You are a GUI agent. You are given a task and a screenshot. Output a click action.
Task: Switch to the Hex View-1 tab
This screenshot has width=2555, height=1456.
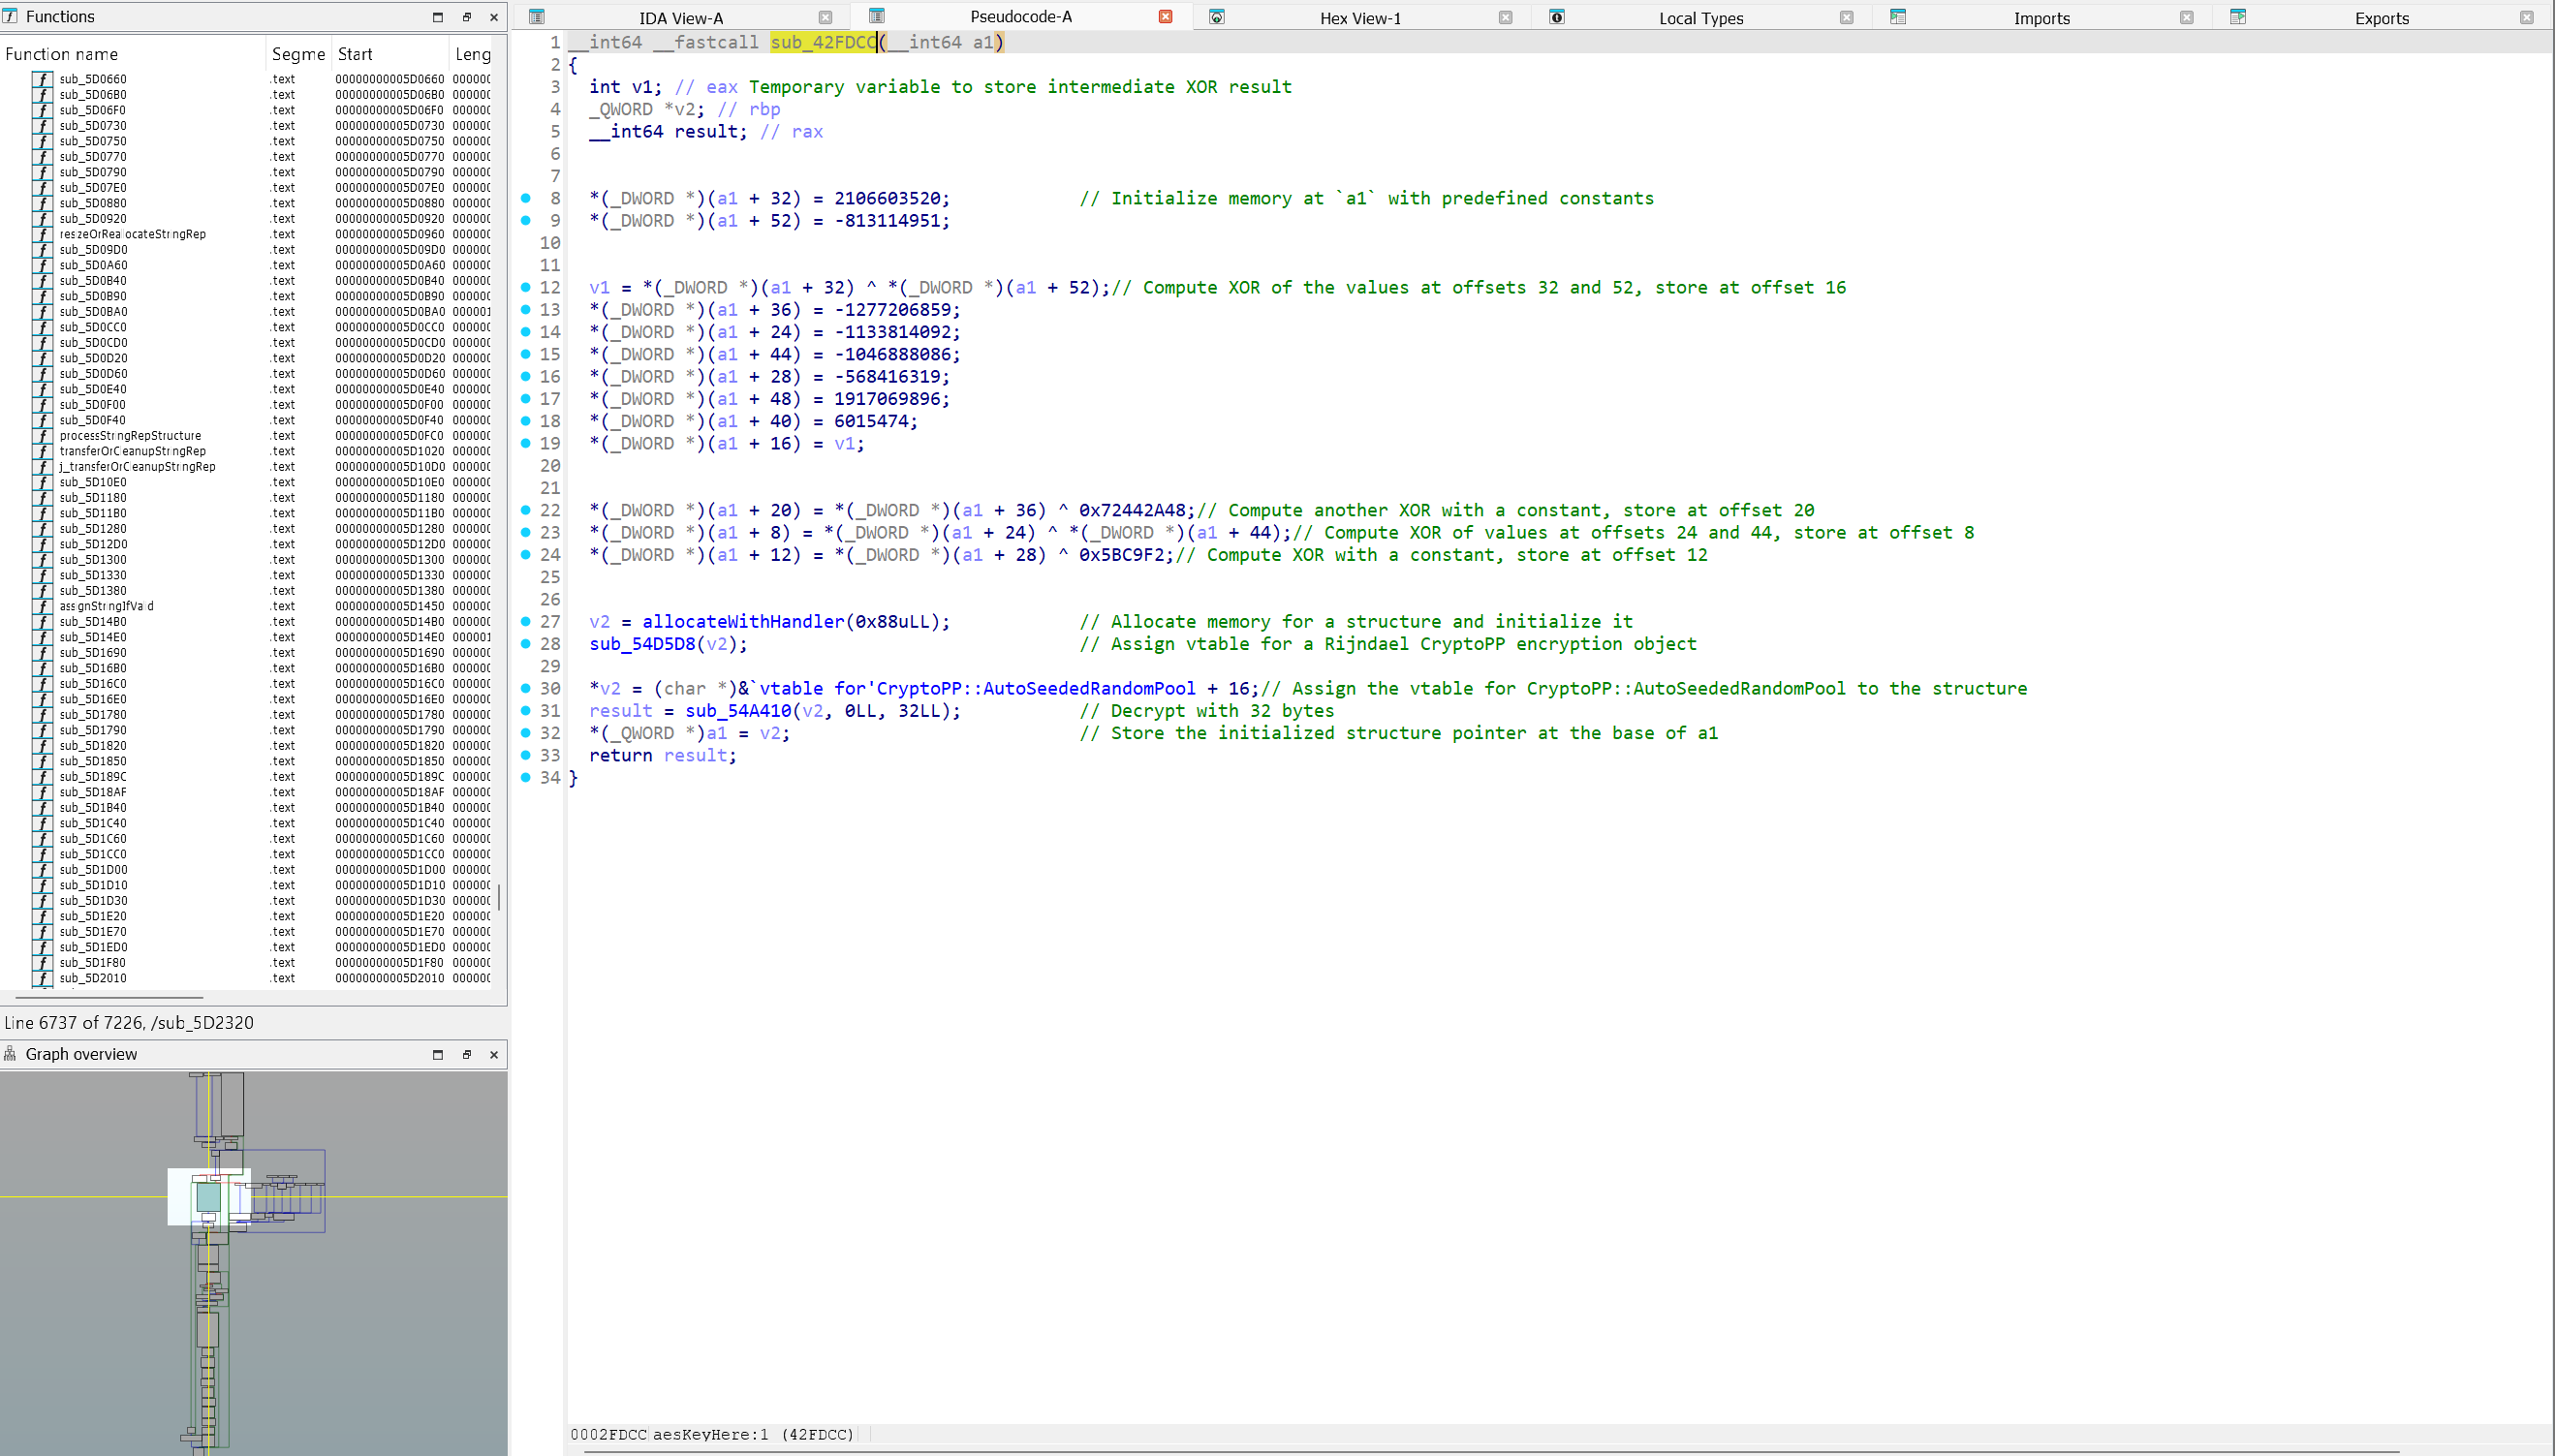pyautogui.click(x=1360, y=18)
